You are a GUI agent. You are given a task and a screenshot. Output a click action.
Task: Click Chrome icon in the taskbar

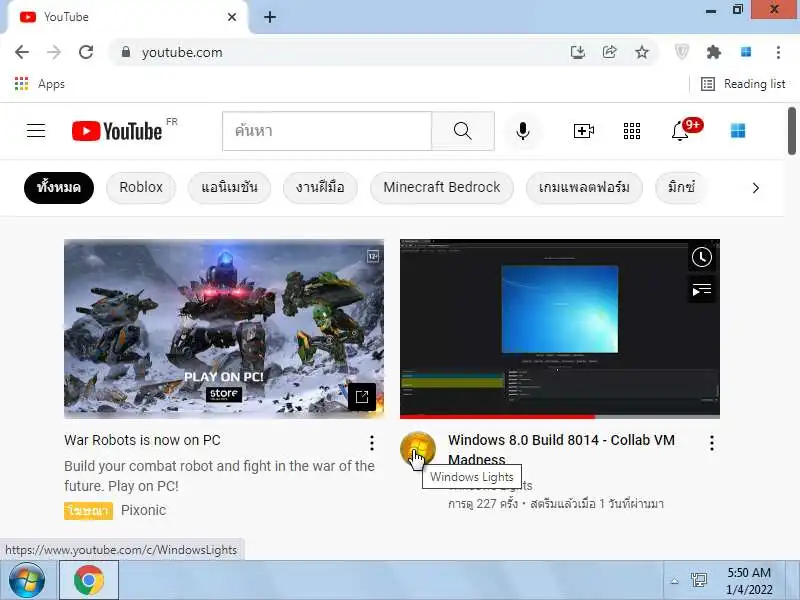tap(89, 580)
